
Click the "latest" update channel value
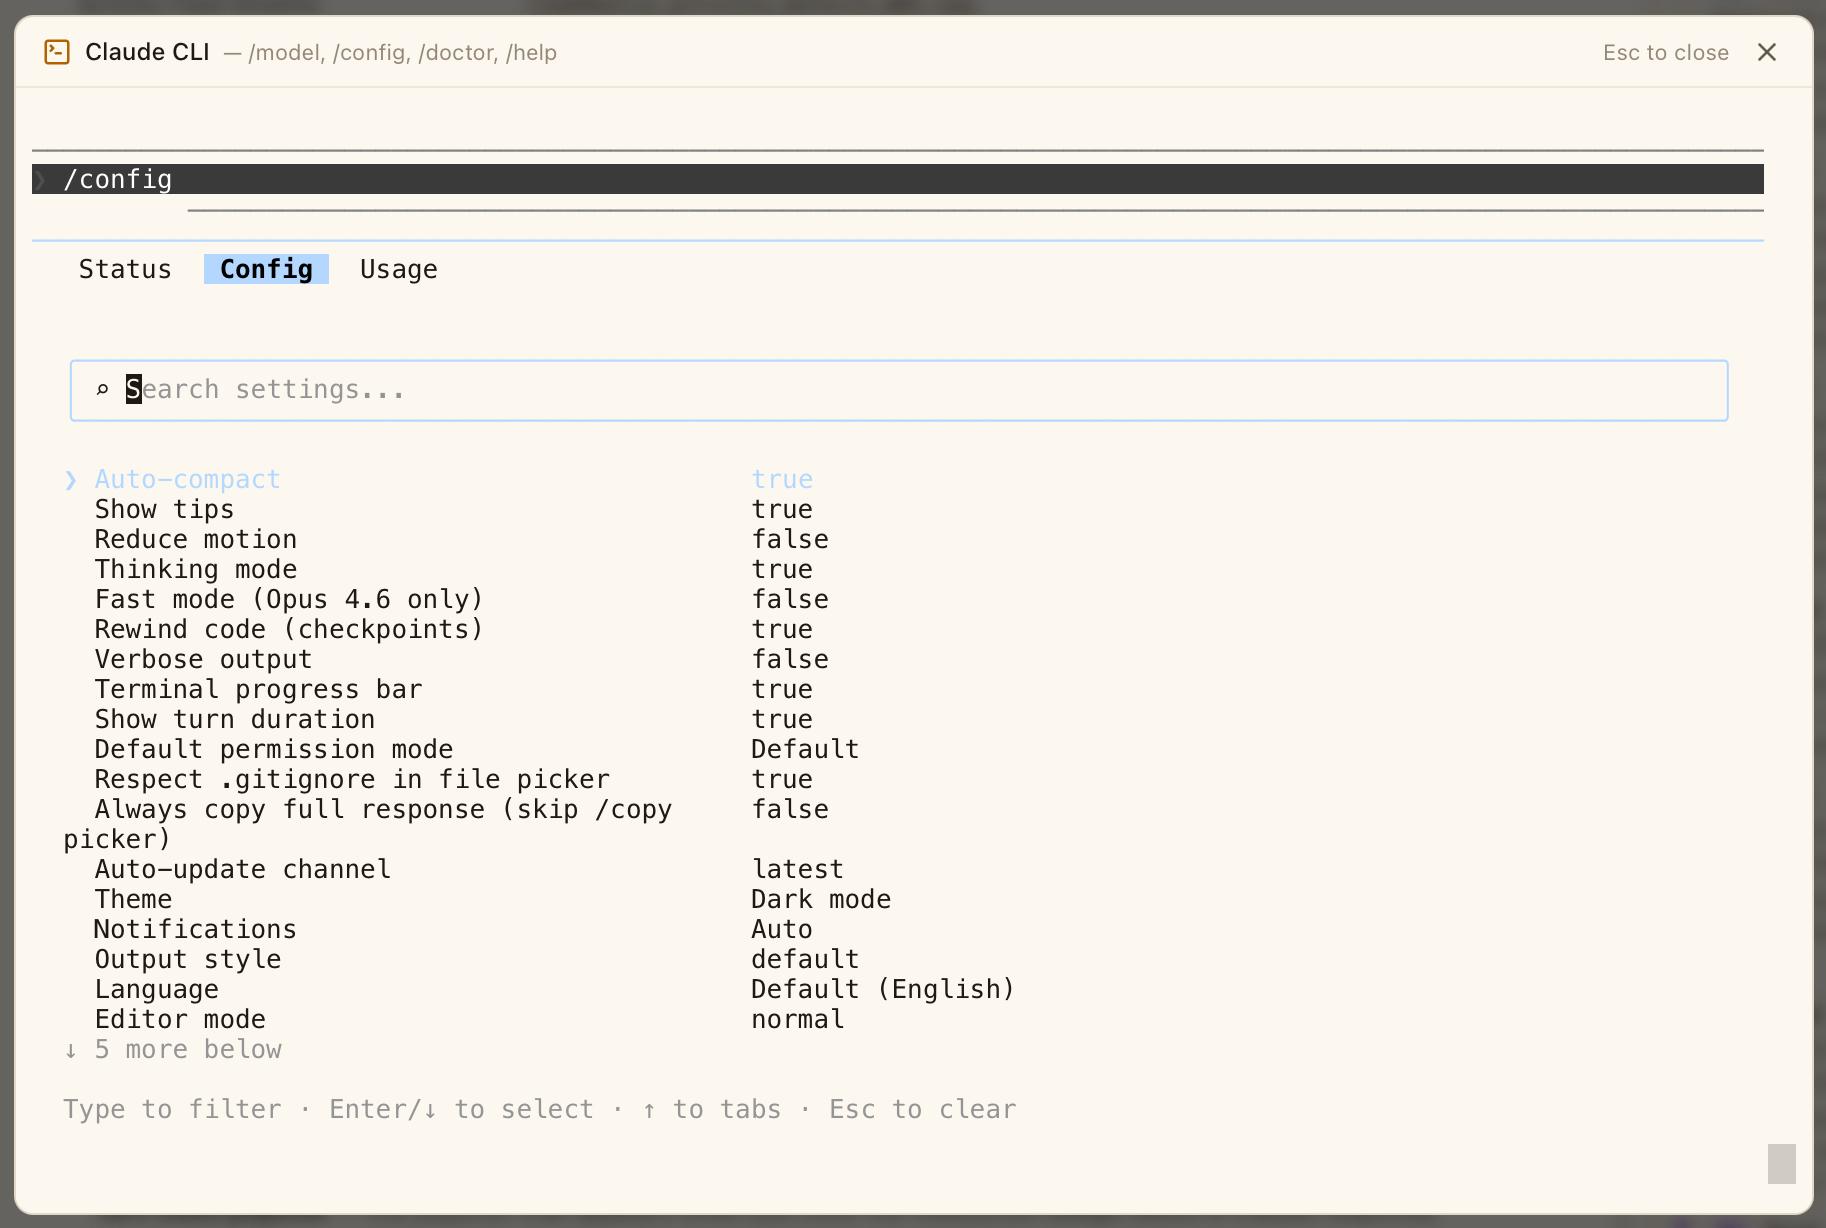798,870
